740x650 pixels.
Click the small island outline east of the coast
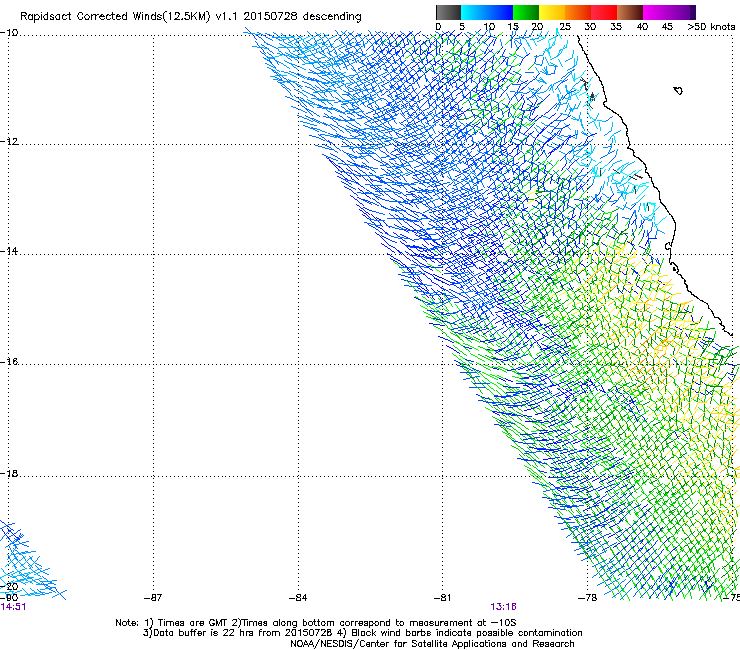pos(678,90)
